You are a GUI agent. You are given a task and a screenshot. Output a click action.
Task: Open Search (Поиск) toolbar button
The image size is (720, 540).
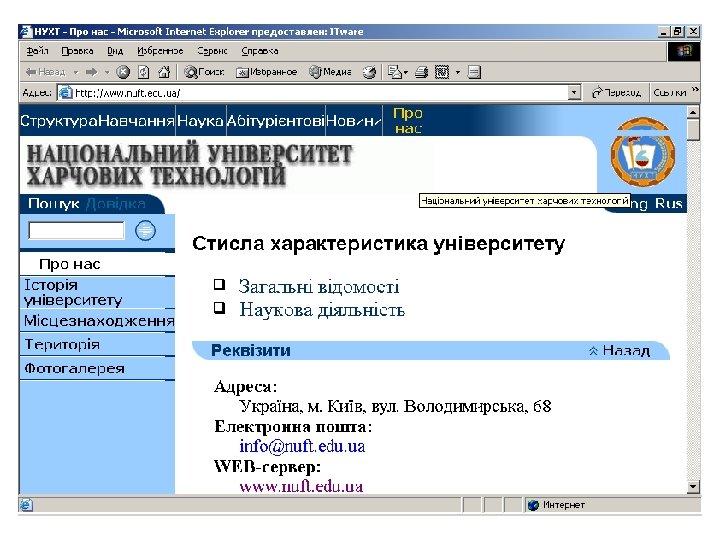pyautogui.click(x=204, y=72)
